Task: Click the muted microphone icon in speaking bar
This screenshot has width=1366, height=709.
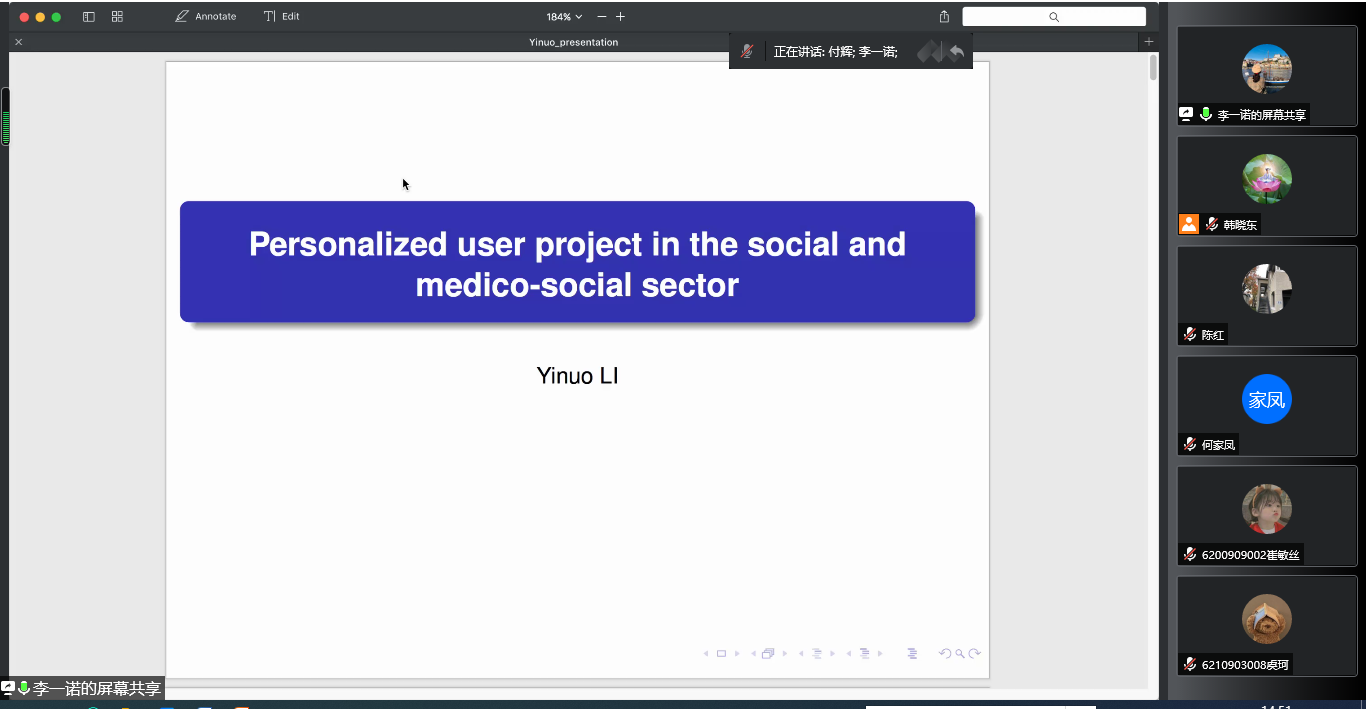Action: (x=747, y=52)
